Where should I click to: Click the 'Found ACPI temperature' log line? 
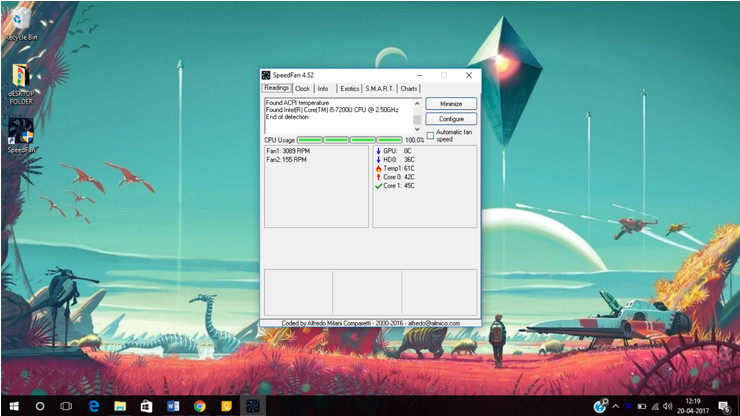point(297,102)
